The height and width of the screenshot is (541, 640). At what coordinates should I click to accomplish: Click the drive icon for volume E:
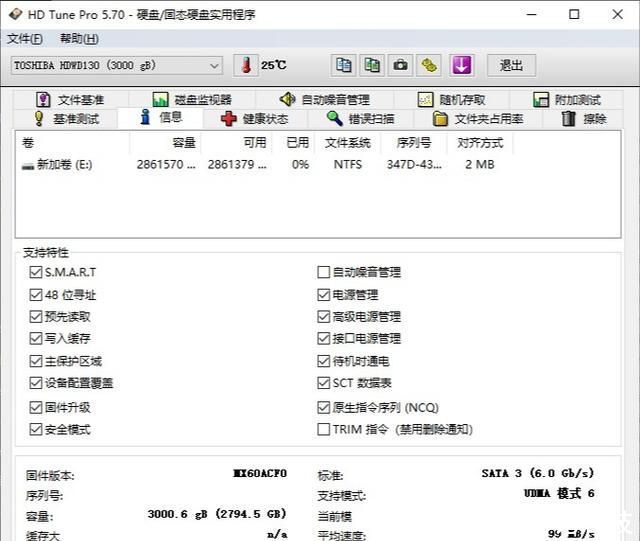pos(27,166)
